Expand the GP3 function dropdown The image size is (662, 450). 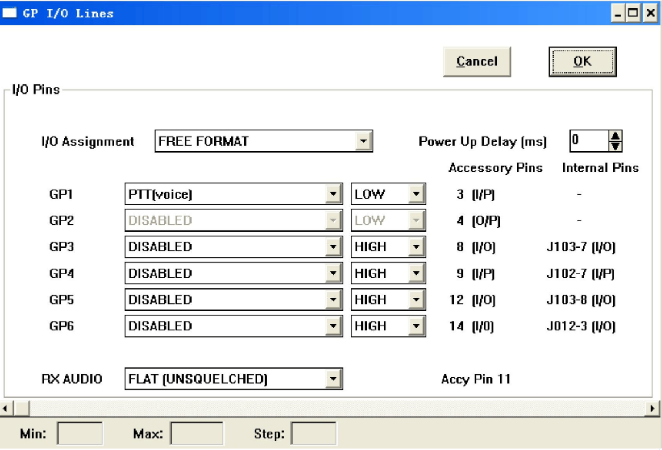point(332,247)
